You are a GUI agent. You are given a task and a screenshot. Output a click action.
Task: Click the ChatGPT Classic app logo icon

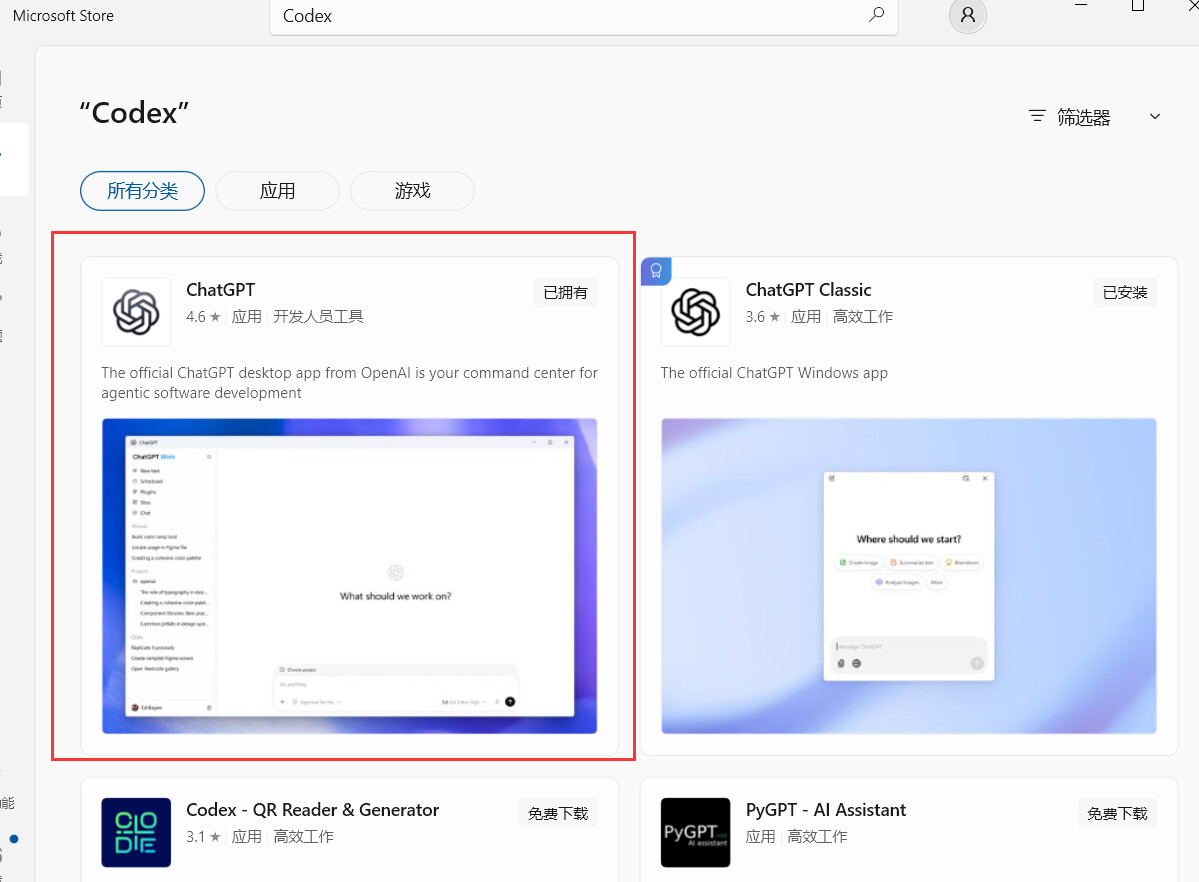(695, 312)
